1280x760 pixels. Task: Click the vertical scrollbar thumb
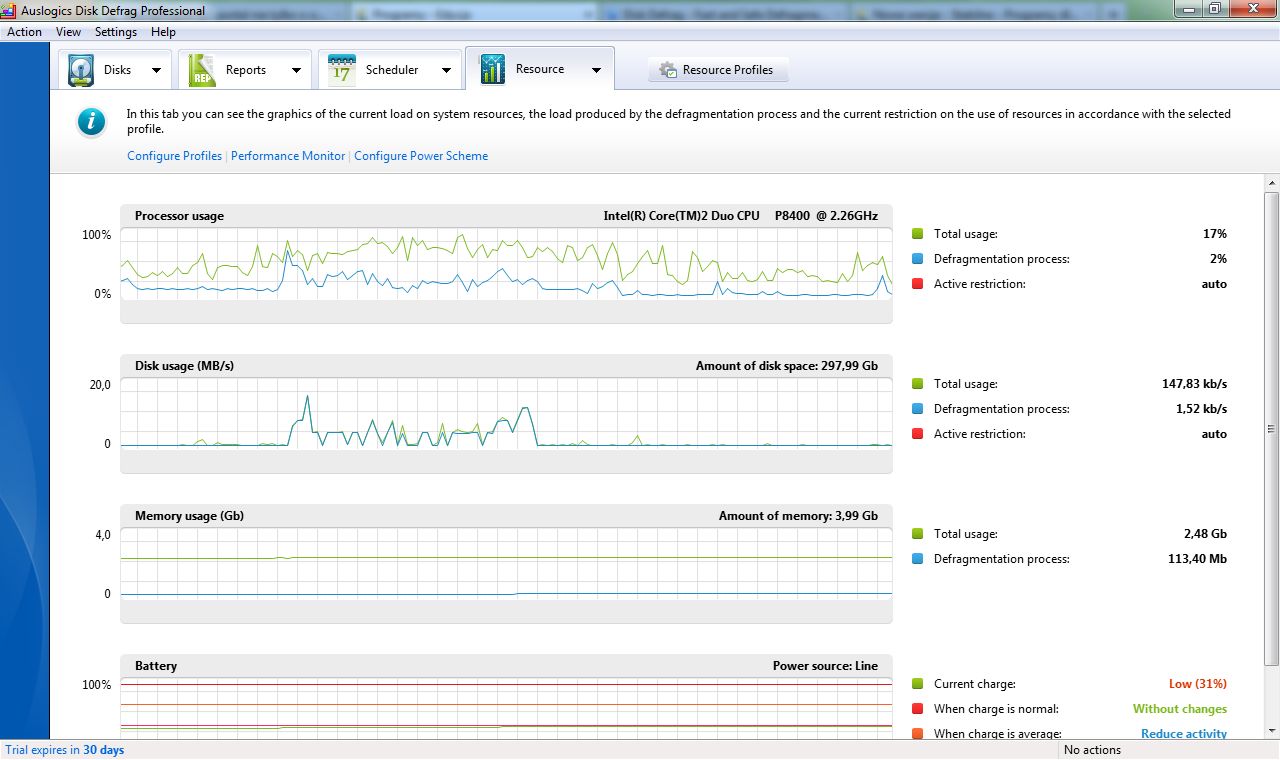[1271, 429]
